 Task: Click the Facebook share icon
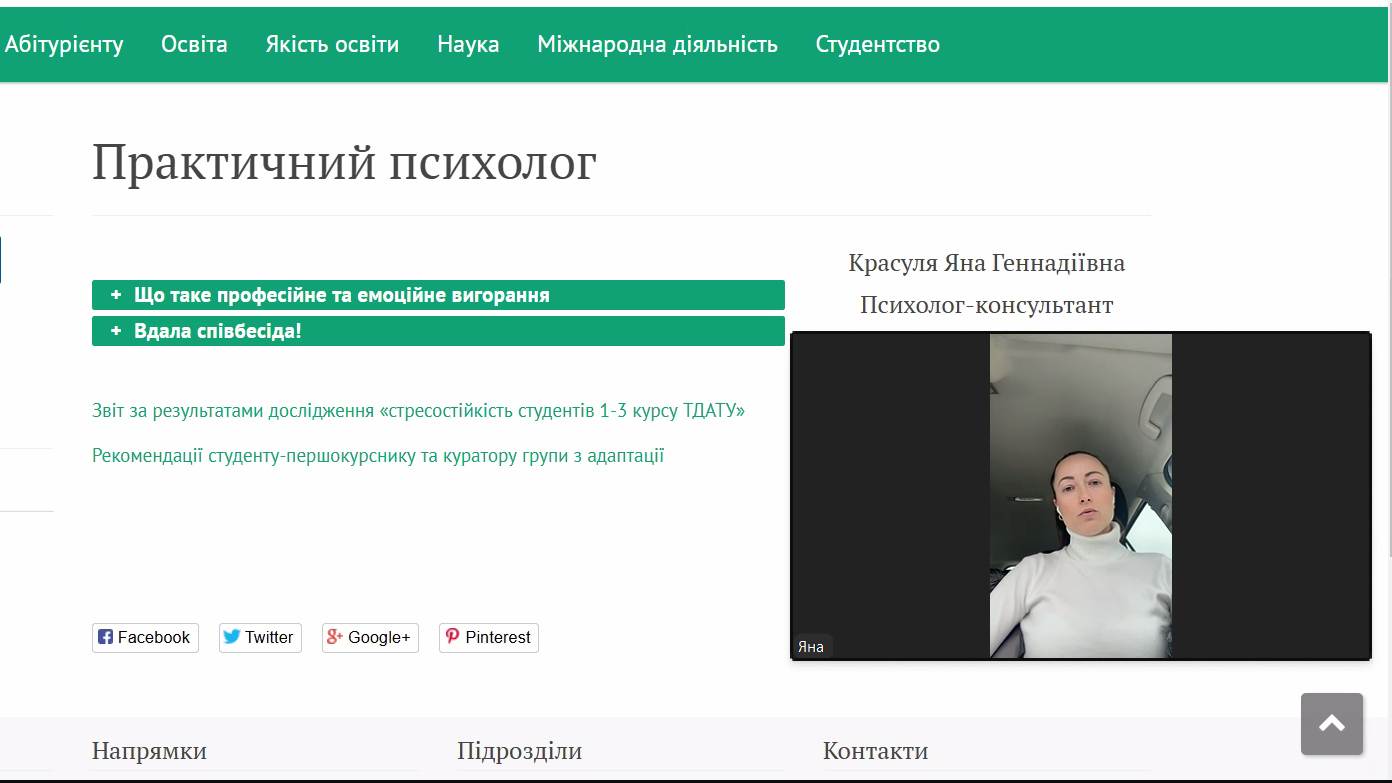click(105, 637)
